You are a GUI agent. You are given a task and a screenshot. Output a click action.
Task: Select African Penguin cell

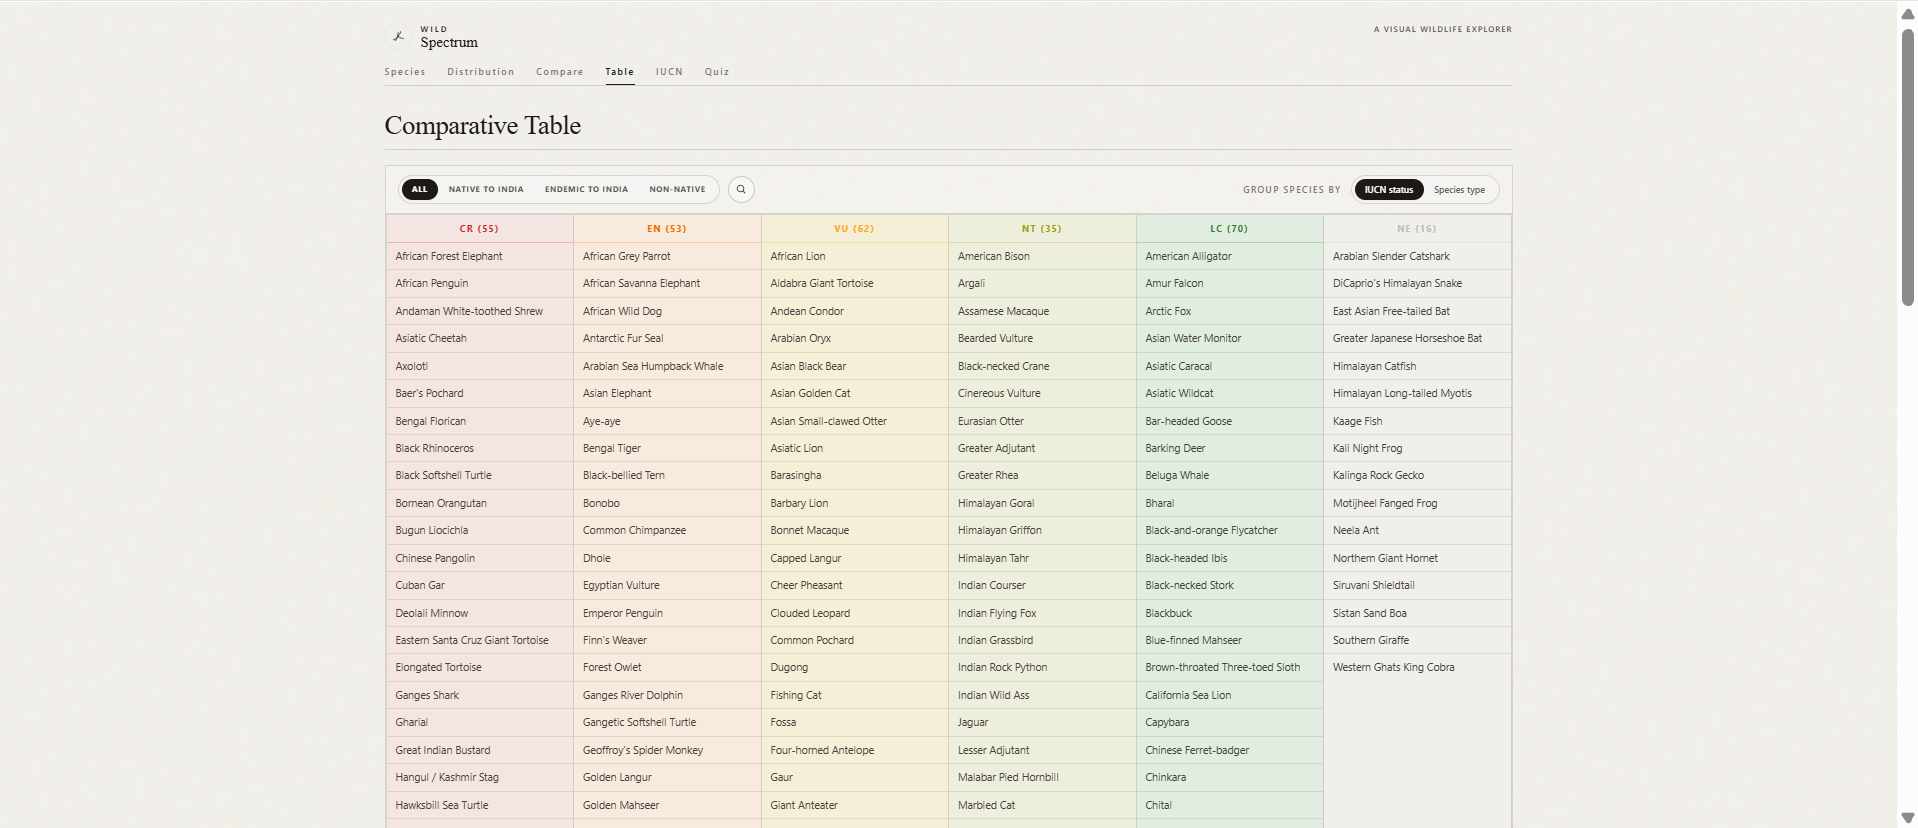point(479,284)
